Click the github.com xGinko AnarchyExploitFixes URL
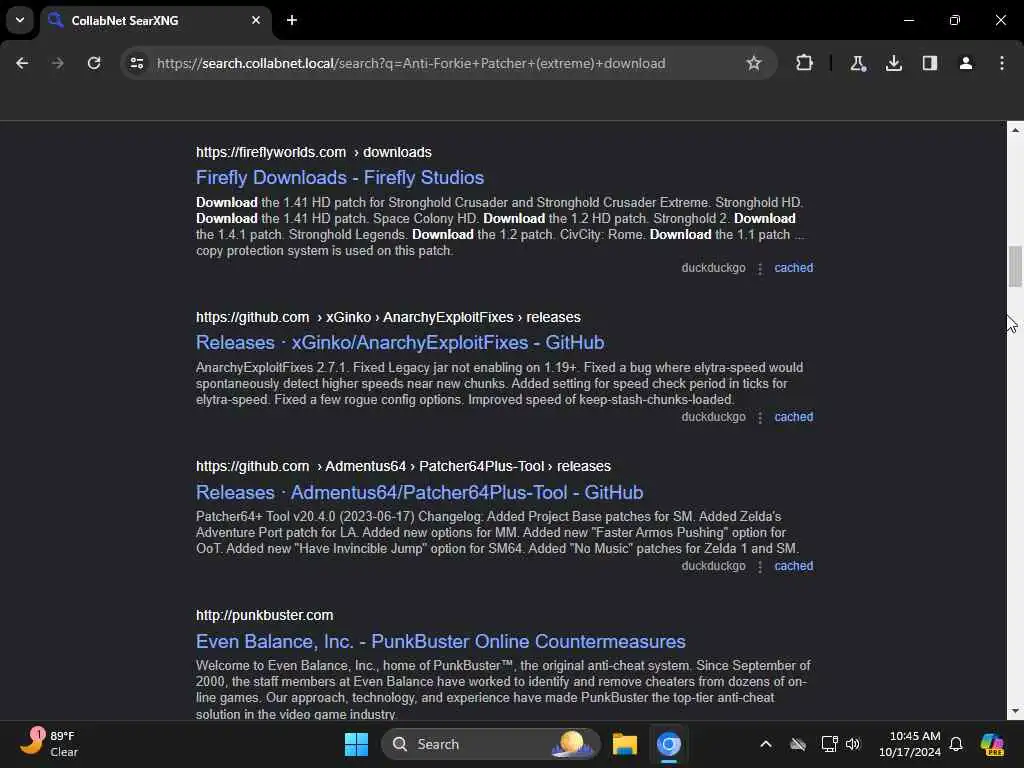 pos(388,317)
